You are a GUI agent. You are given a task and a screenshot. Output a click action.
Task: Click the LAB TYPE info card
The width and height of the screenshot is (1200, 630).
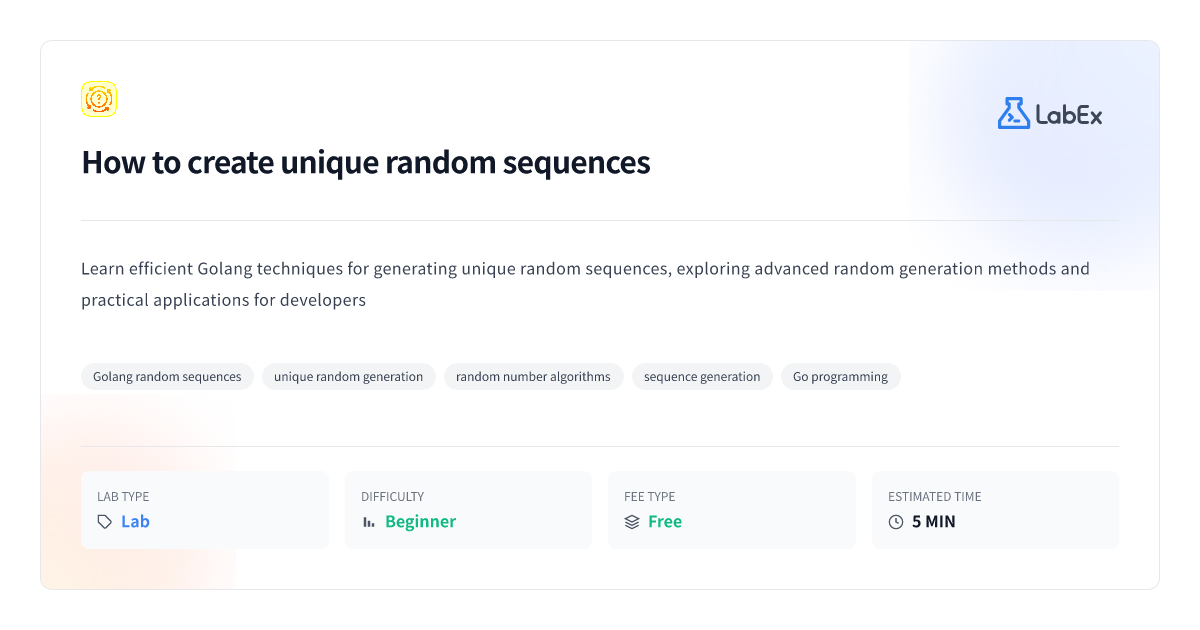[205, 510]
